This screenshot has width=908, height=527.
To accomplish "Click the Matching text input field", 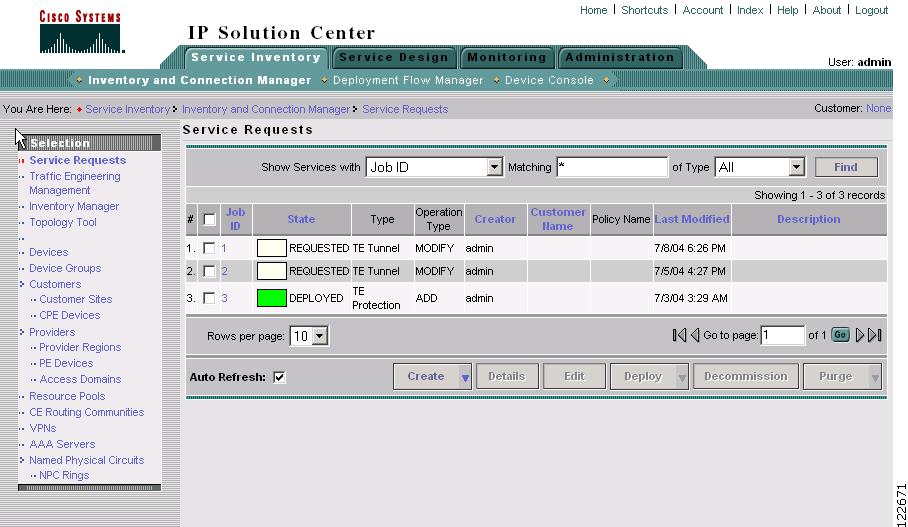I will pyautogui.click(x=612, y=167).
